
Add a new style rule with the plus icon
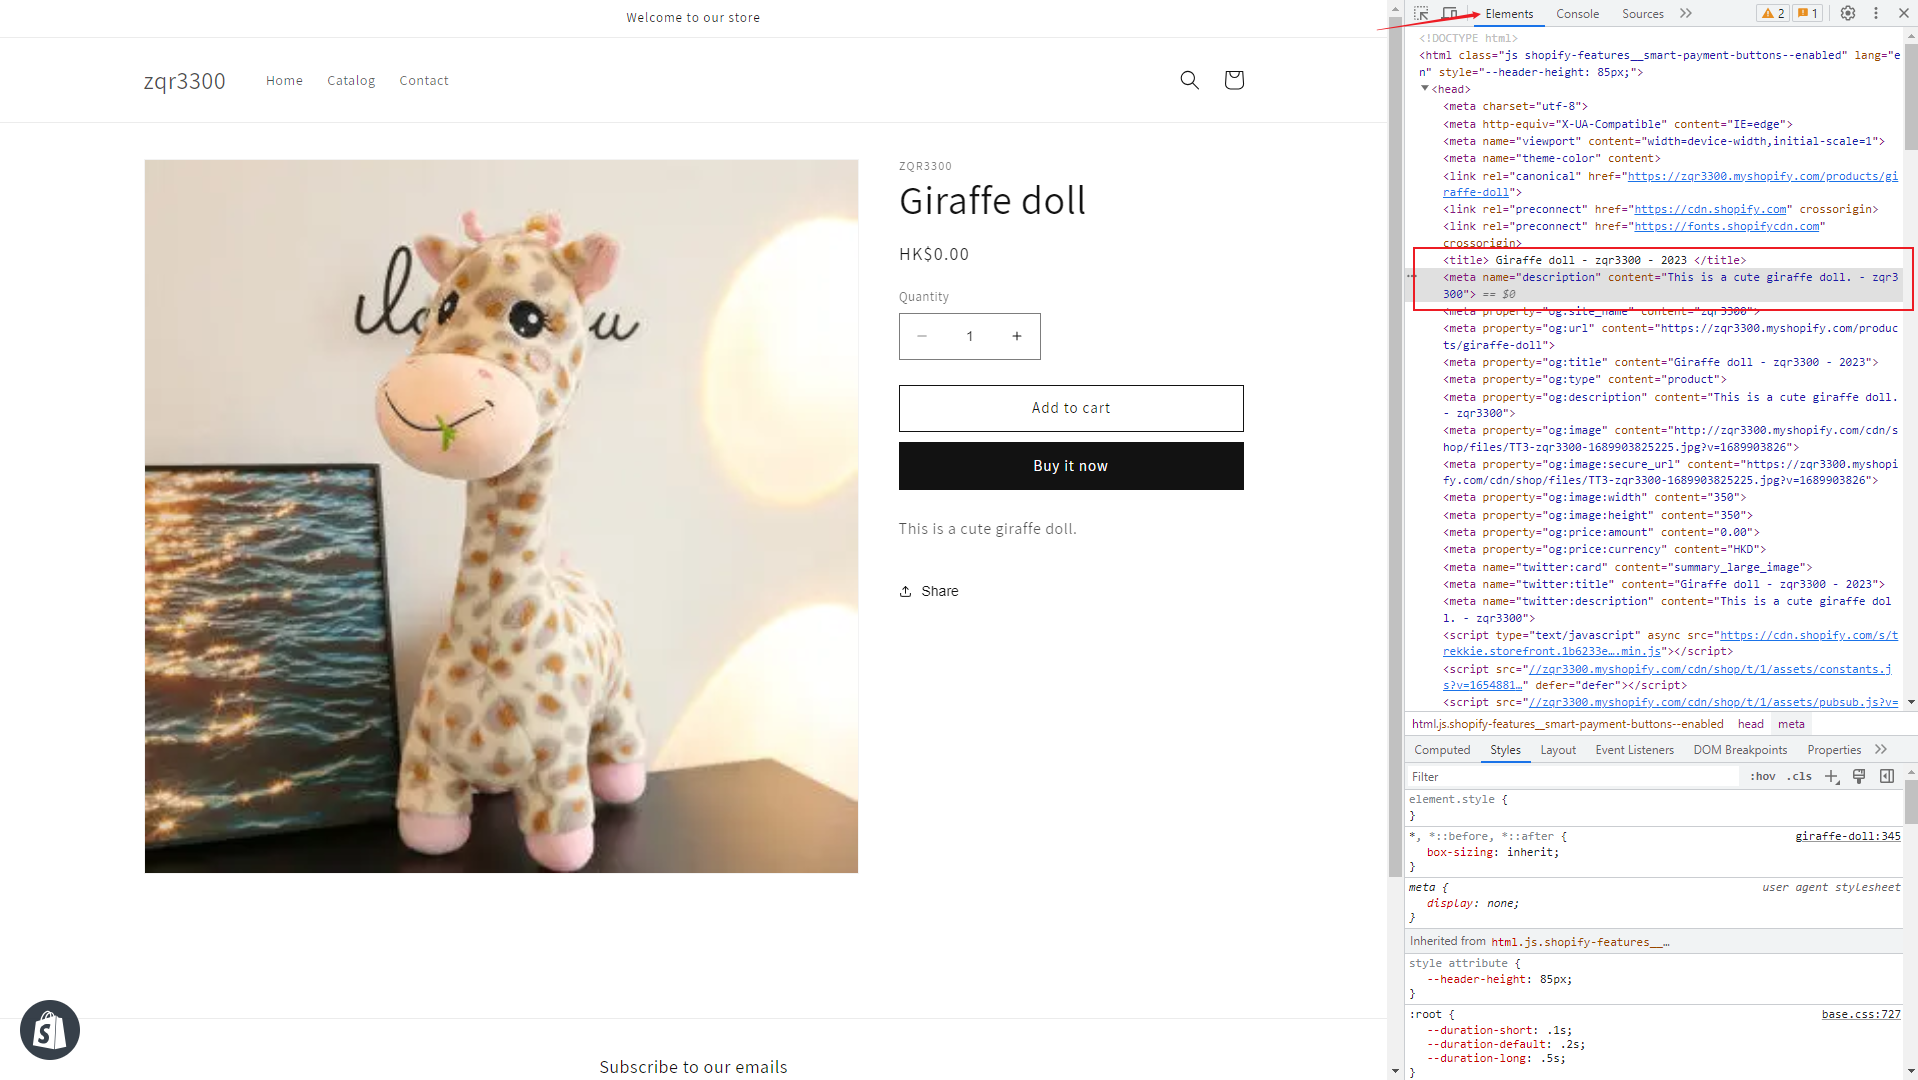point(1832,777)
